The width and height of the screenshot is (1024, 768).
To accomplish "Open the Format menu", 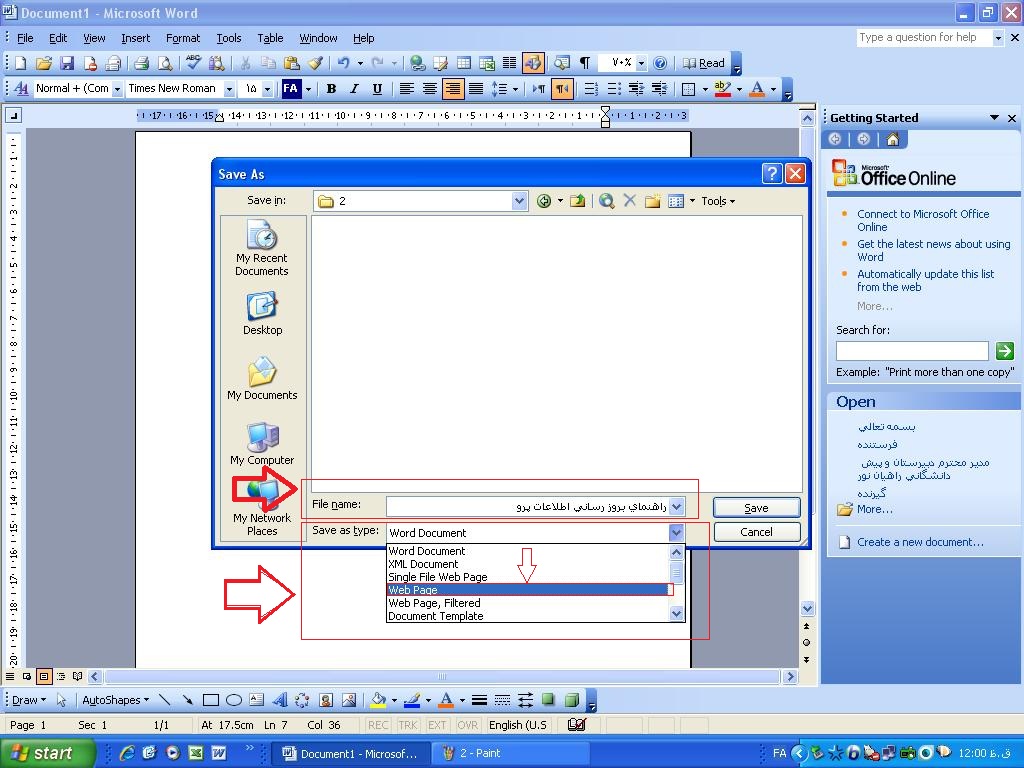I will [183, 38].
